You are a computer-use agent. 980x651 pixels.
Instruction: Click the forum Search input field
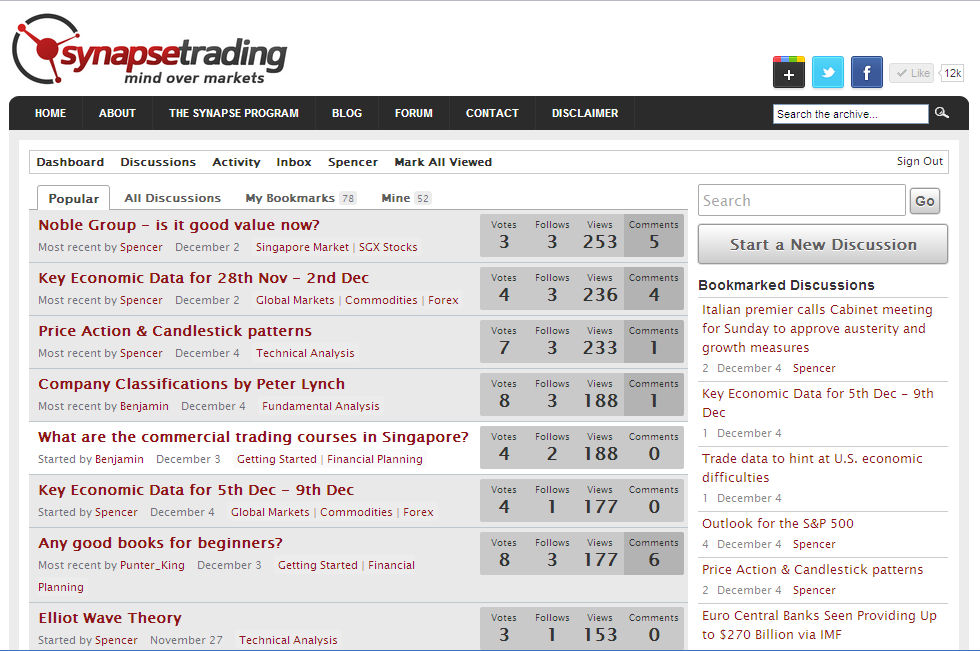[x=801, y=200]
